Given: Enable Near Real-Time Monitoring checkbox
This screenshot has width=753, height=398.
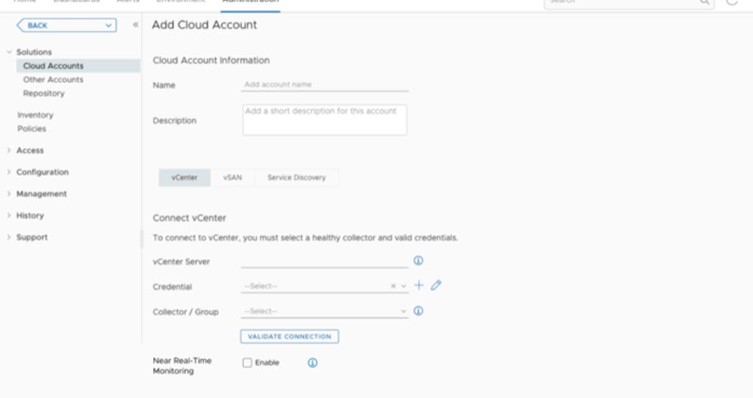Looking at the screenshot, I should (247, 363).
